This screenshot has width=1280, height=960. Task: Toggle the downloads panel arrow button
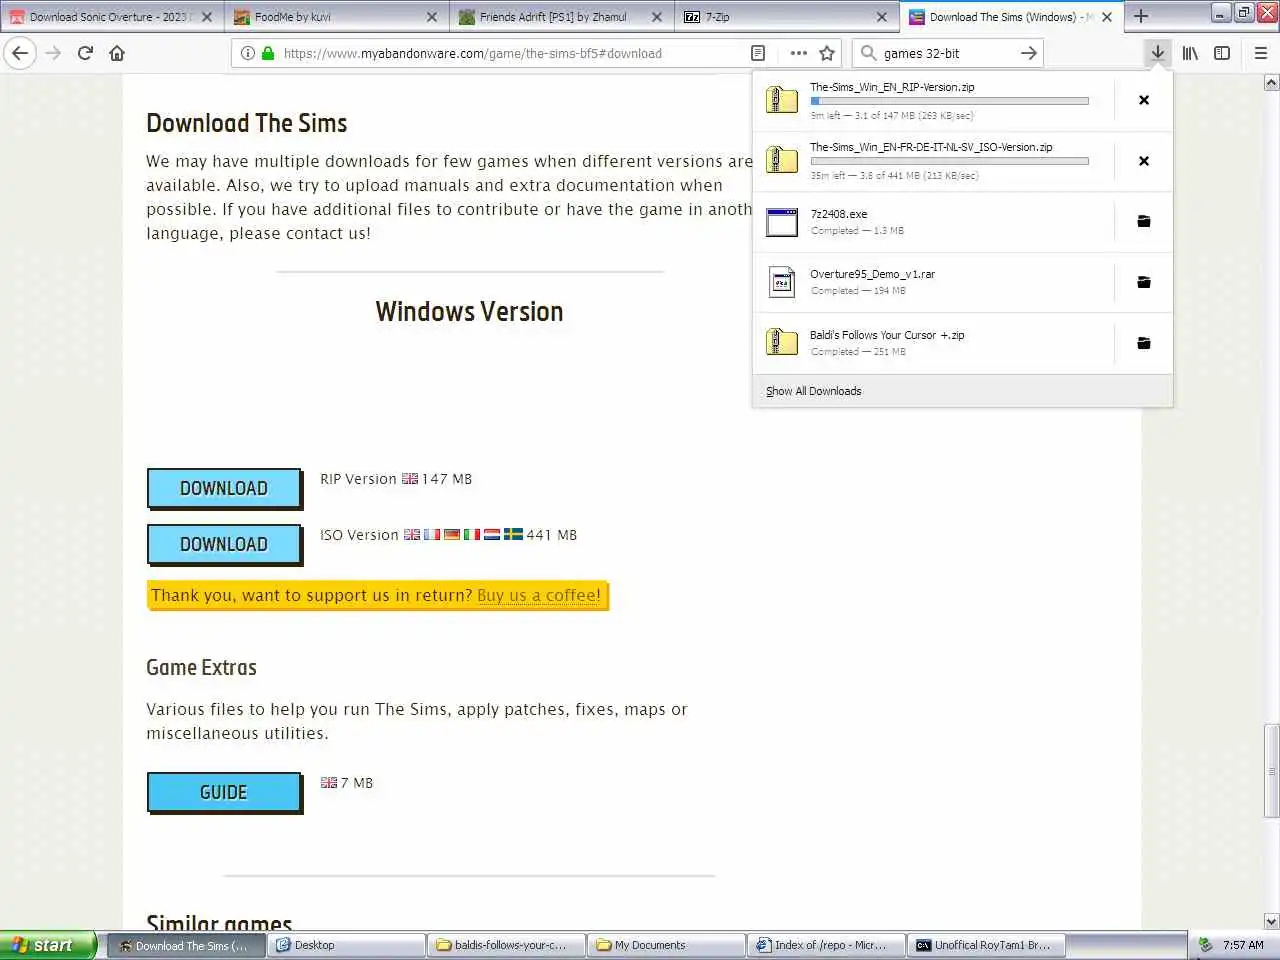tap(1157, 53)
